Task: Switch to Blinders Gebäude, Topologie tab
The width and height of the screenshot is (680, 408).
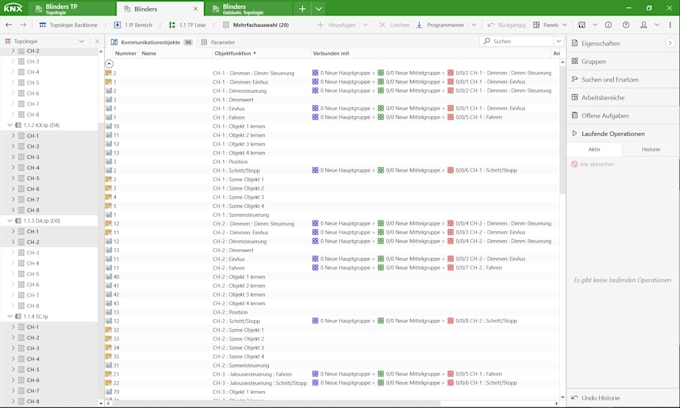Action: coord(248,8)
